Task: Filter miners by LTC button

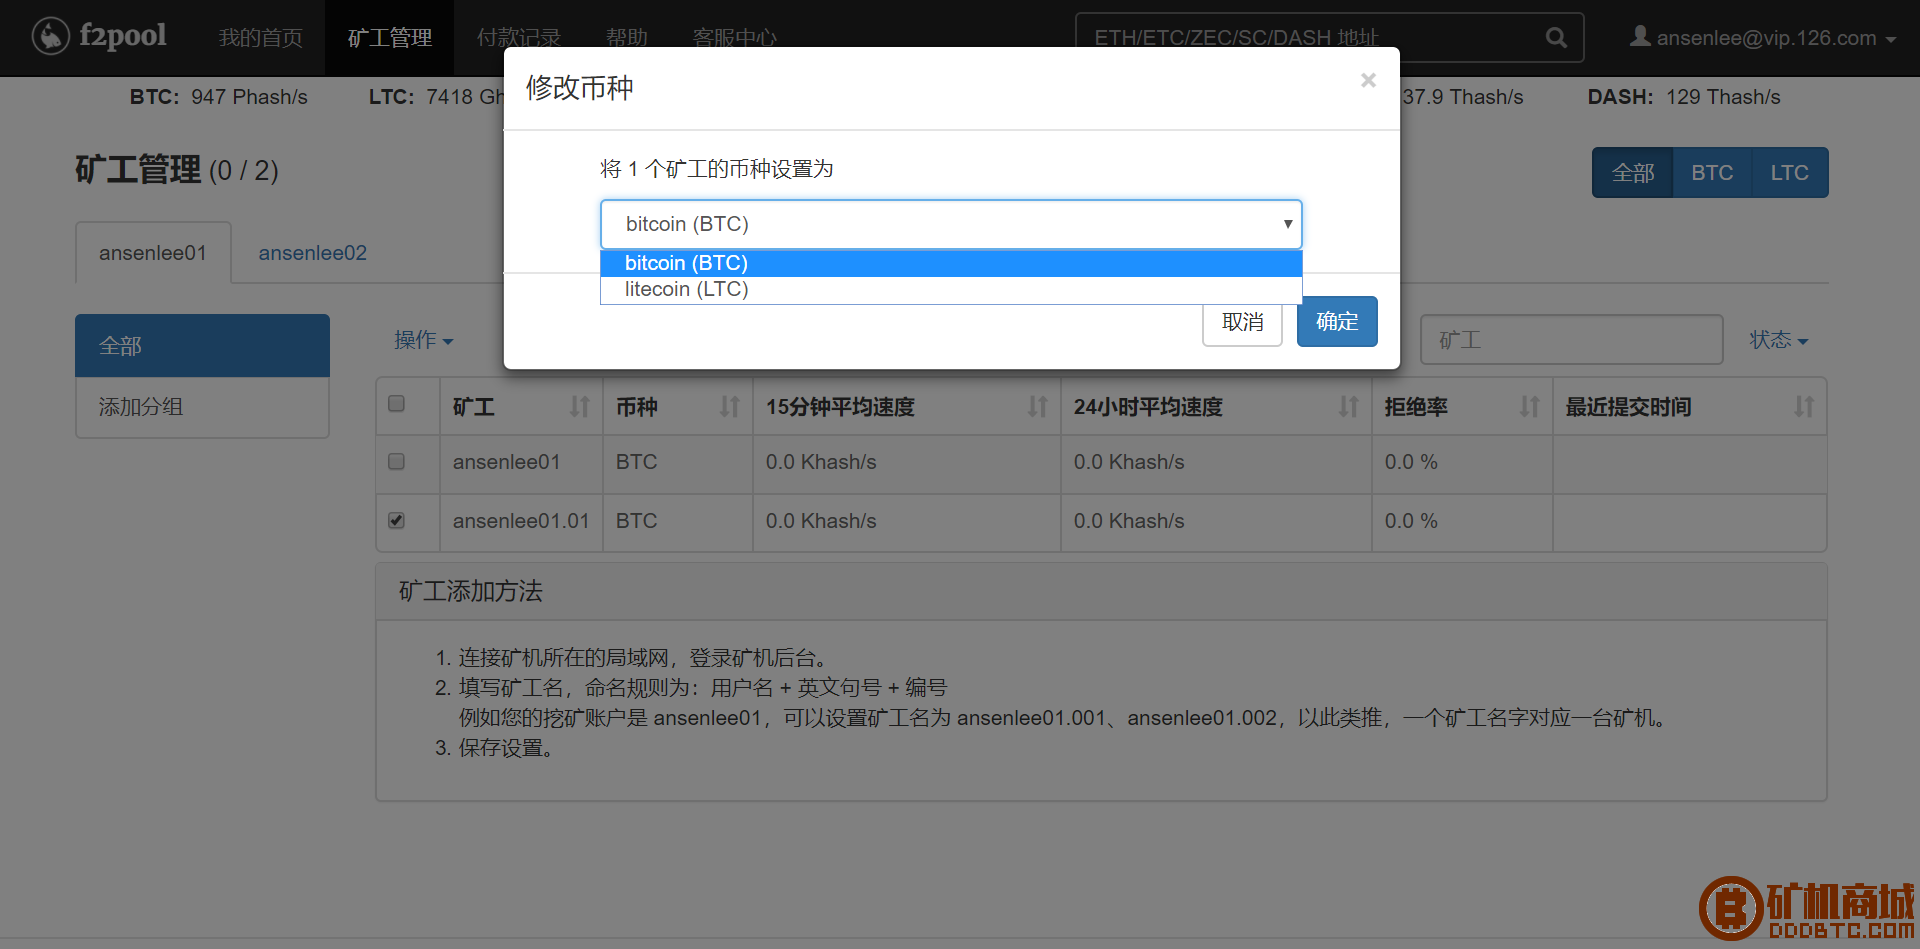Action: 1790,173
